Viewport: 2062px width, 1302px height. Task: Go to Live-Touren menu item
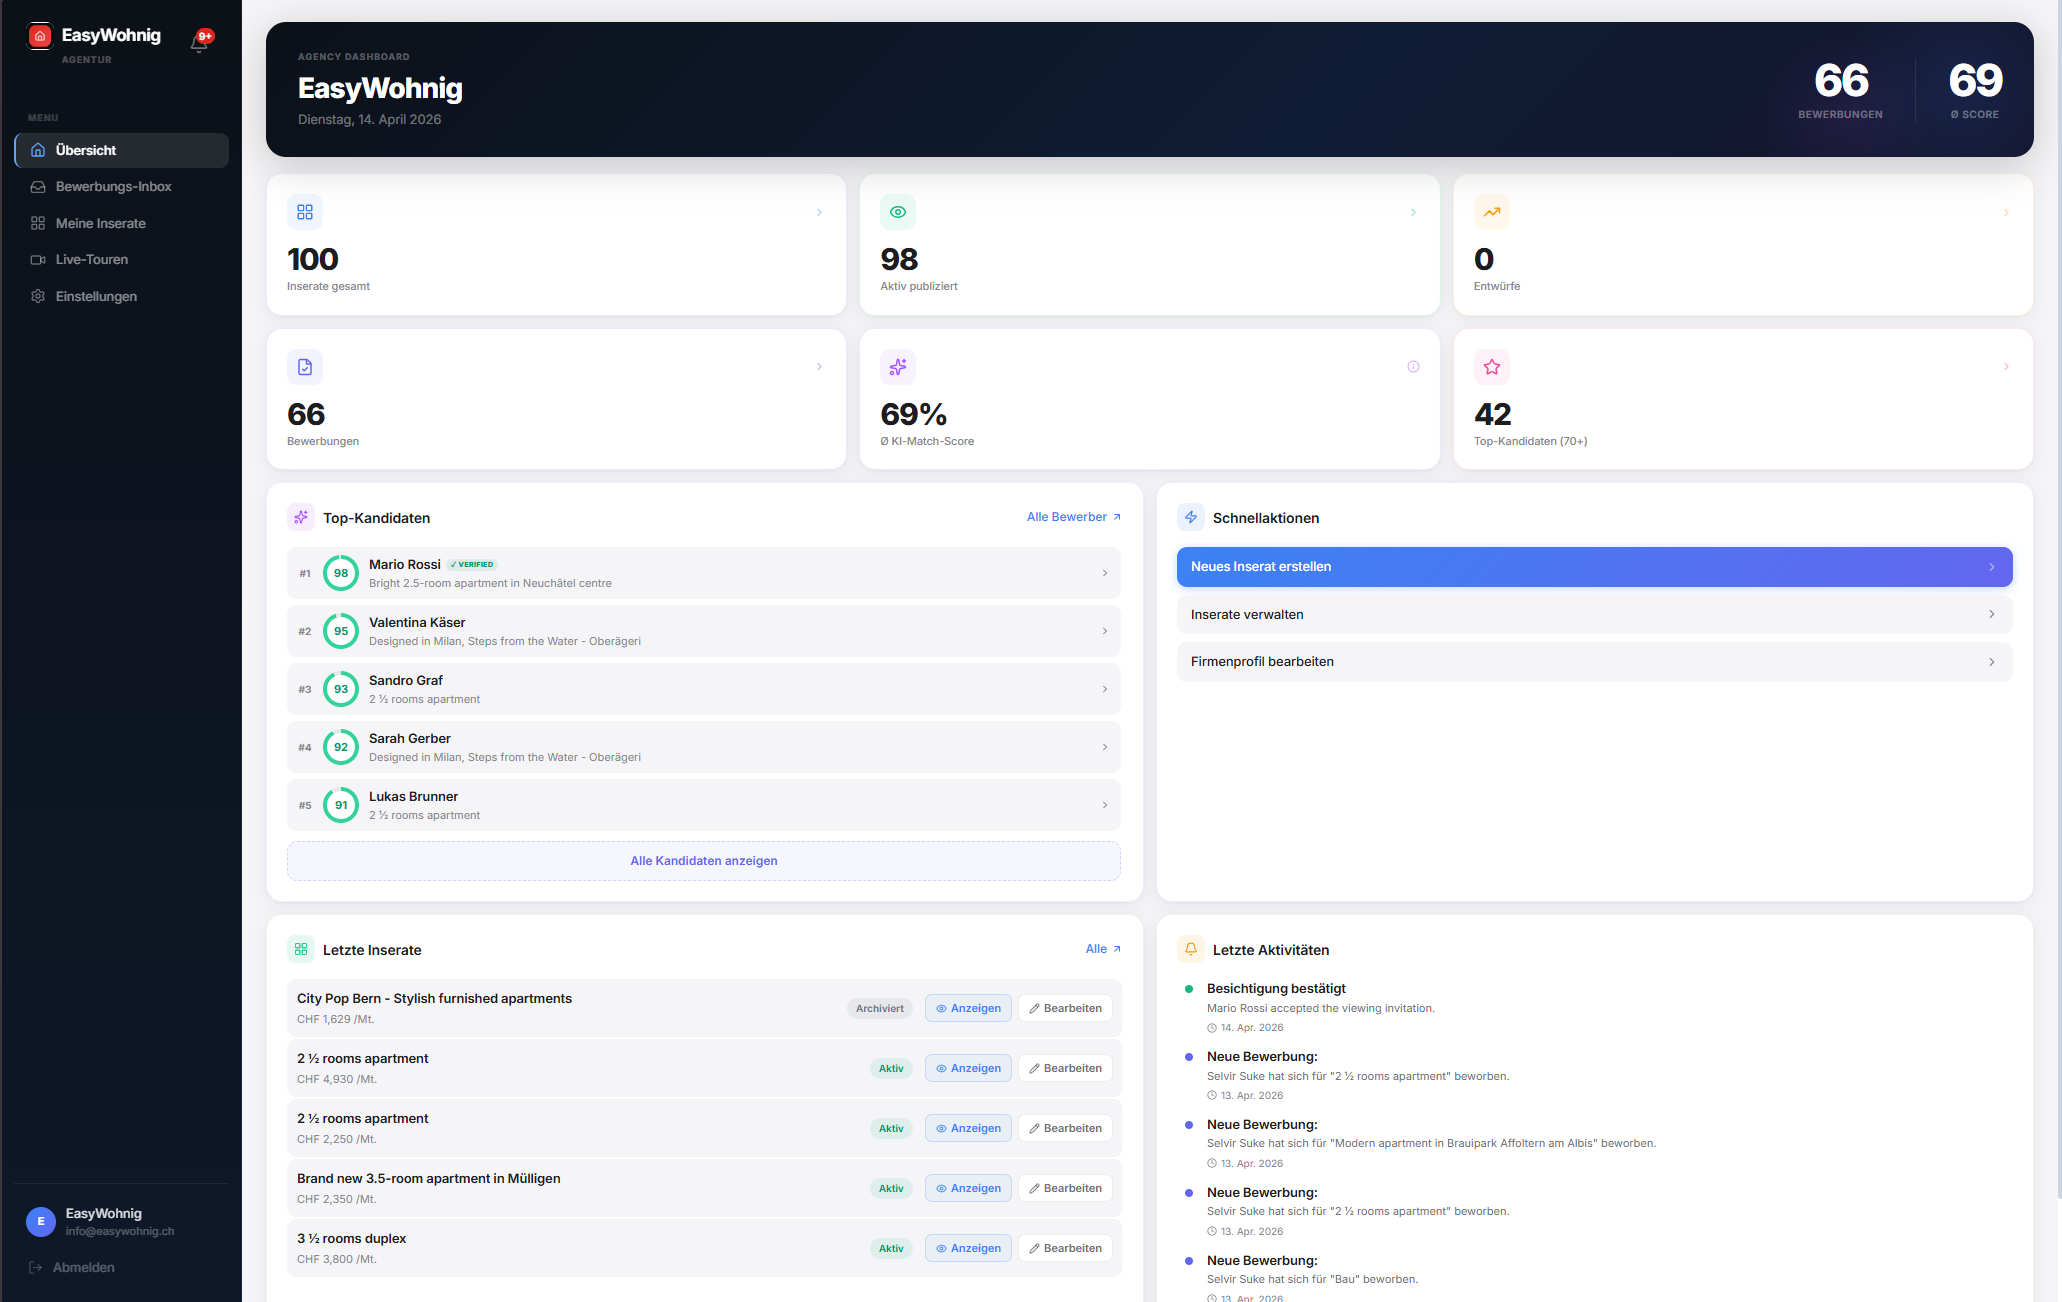click(x=92, y=260)
